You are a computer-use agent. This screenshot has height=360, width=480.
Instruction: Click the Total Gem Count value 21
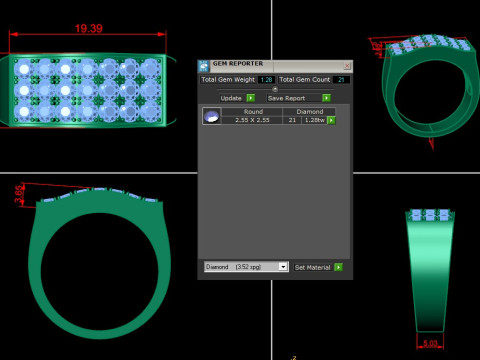tap(341, 80)
